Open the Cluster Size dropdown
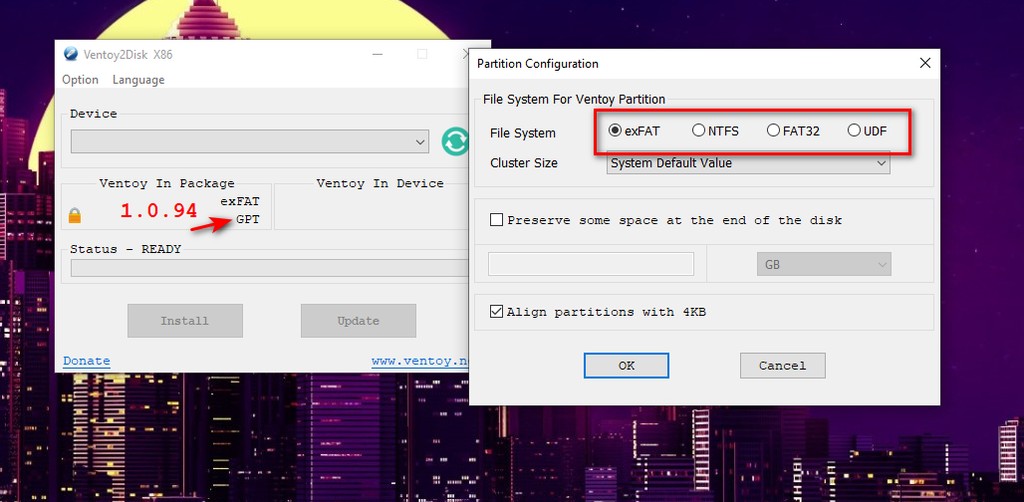 point(748,163)
